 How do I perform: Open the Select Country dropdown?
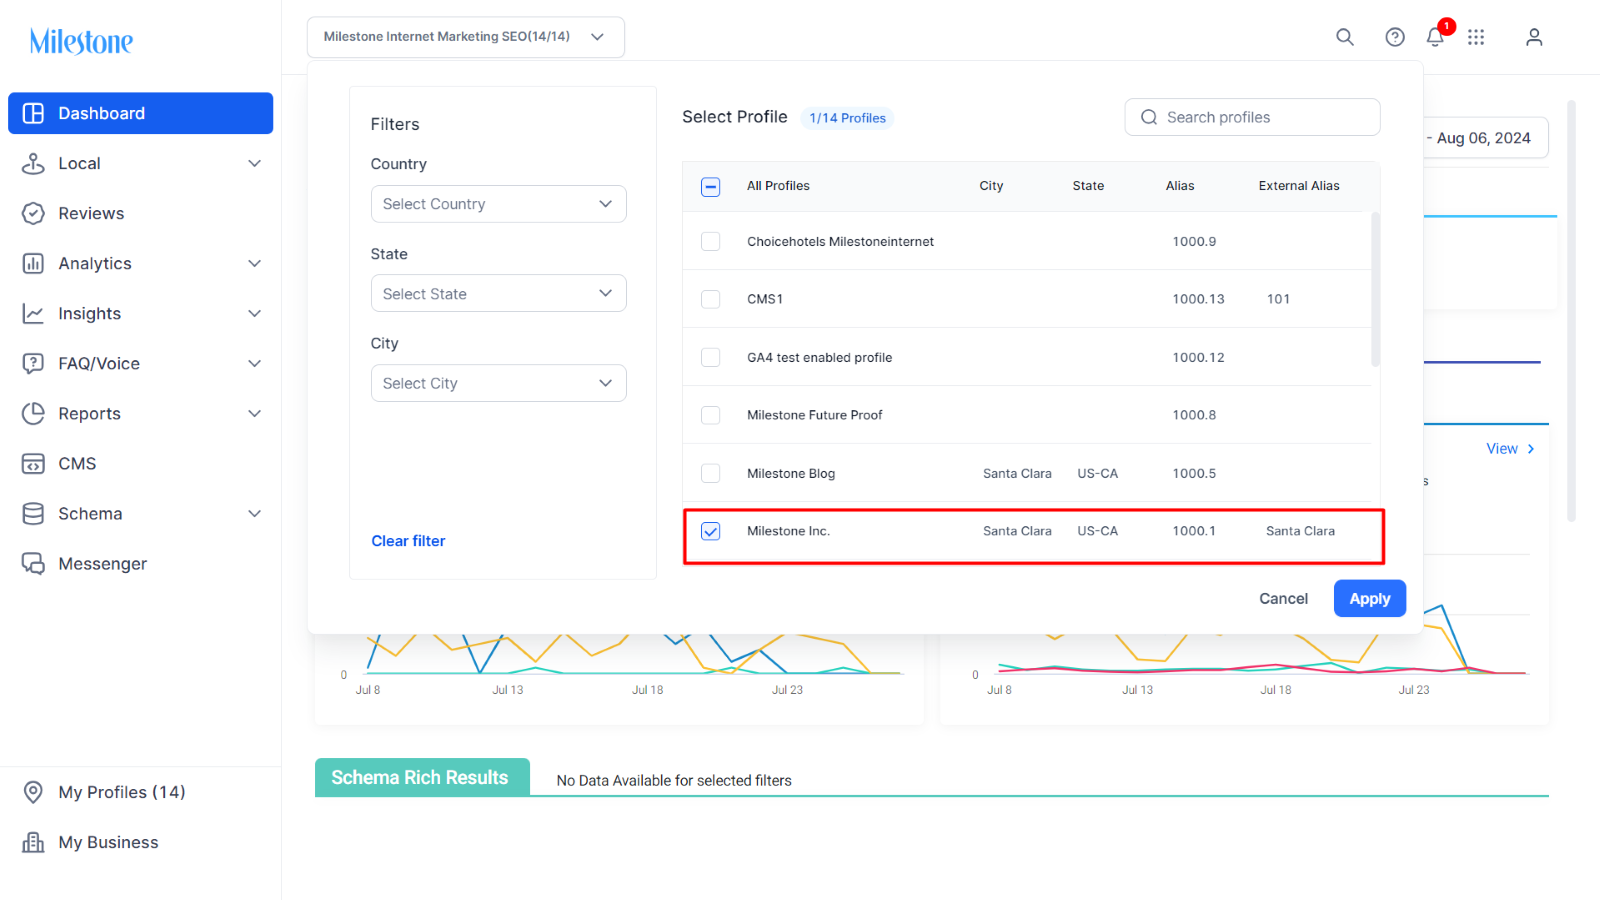(499, 204)
